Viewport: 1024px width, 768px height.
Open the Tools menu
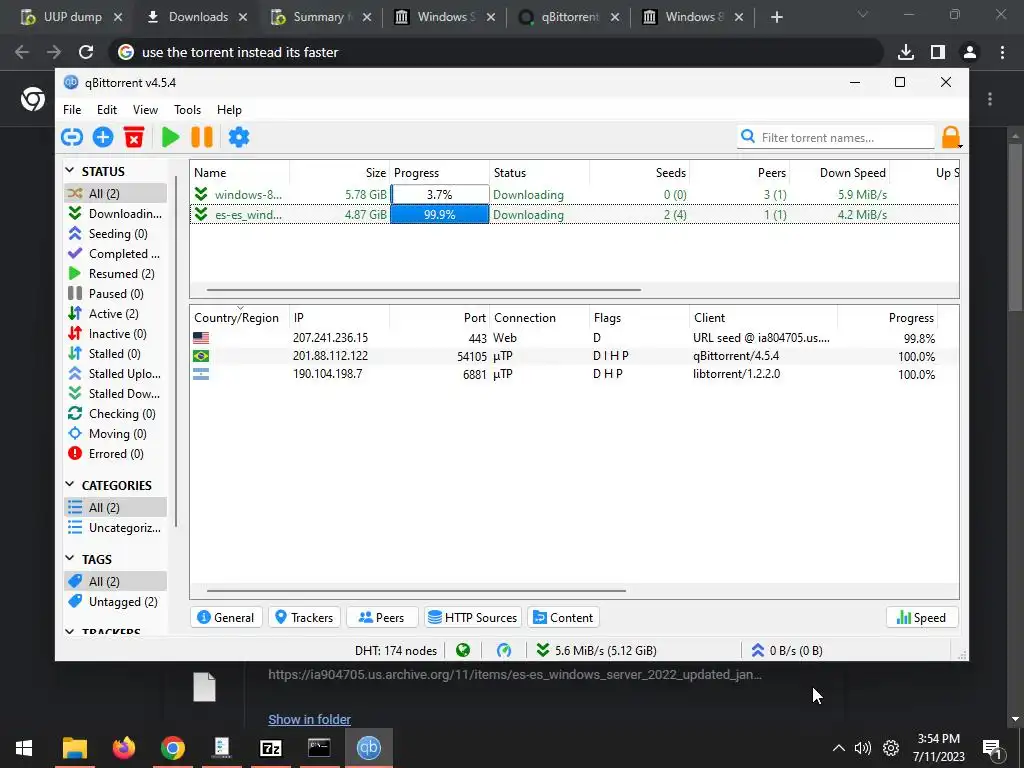coord(187,110)
